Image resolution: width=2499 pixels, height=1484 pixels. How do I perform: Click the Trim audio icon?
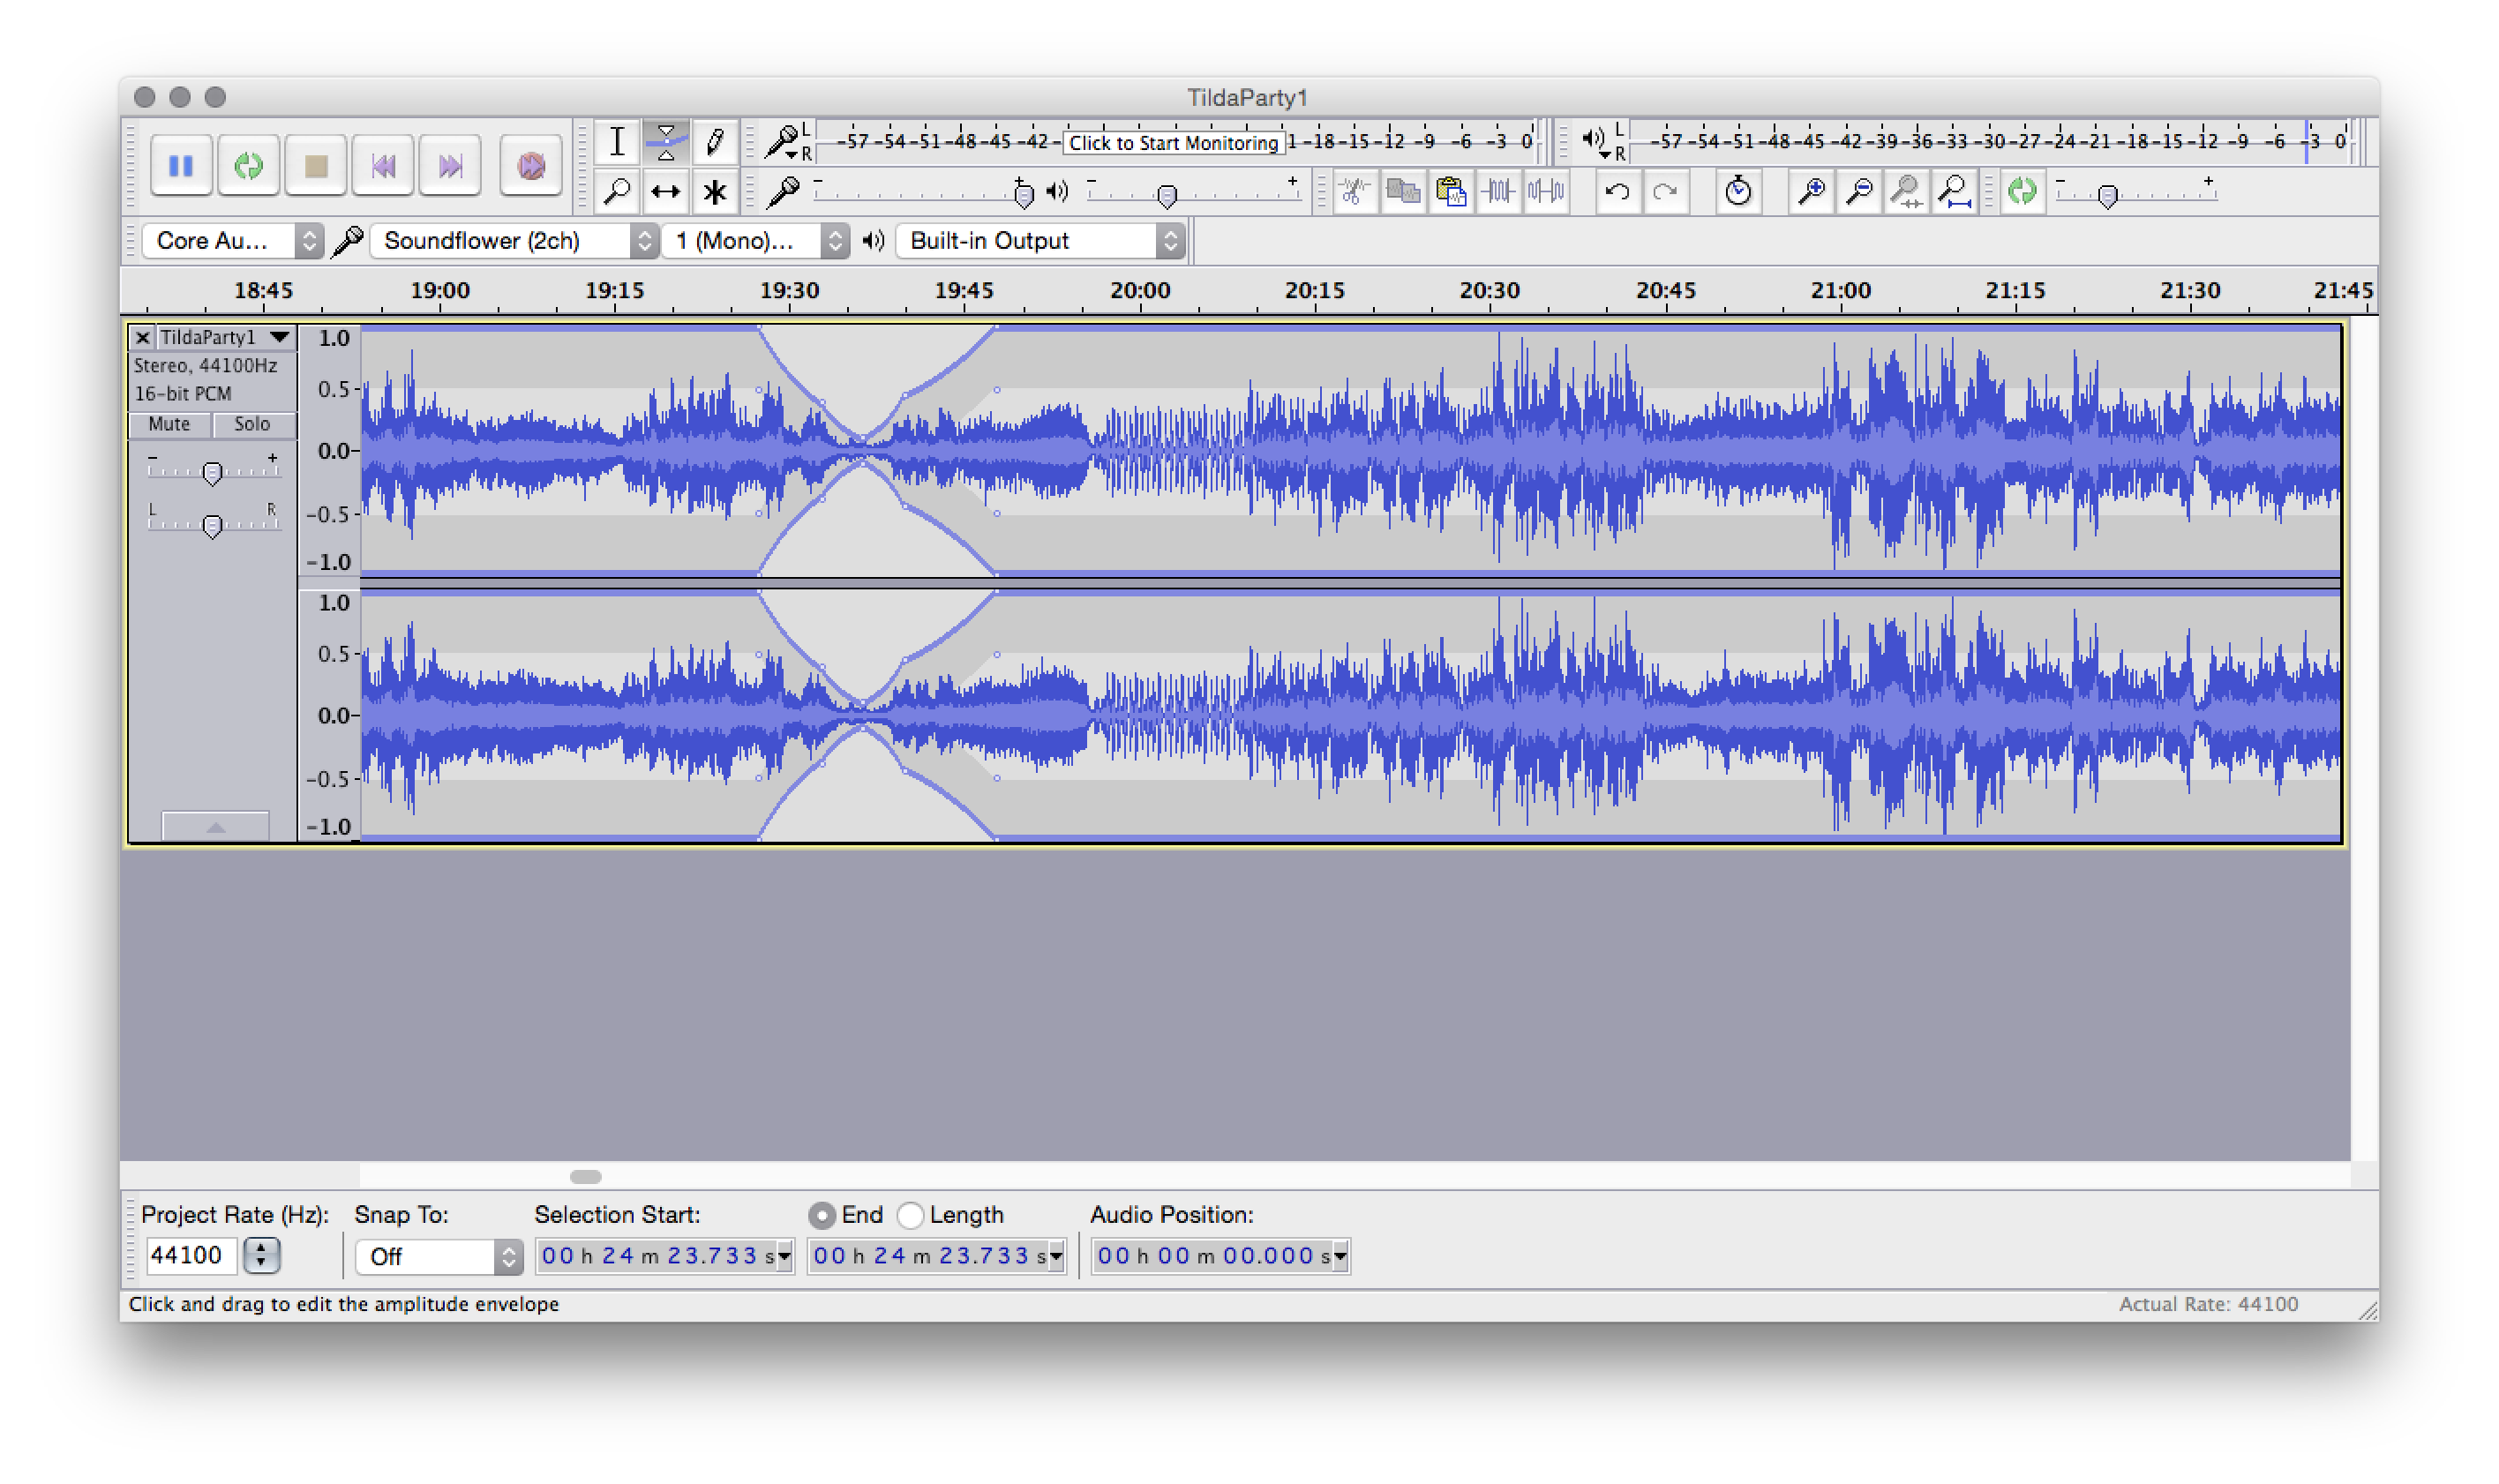[x=1498, y=190]
